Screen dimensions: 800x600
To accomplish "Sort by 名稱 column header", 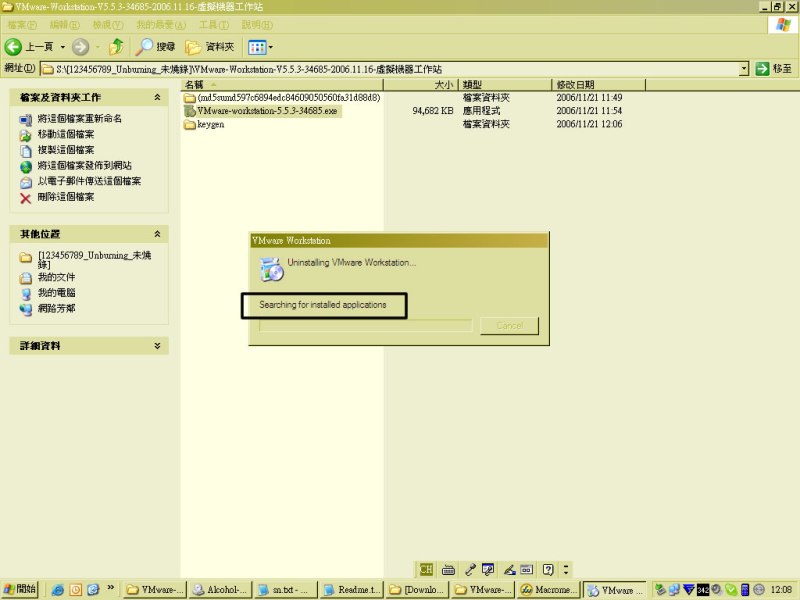I will 282,85.
